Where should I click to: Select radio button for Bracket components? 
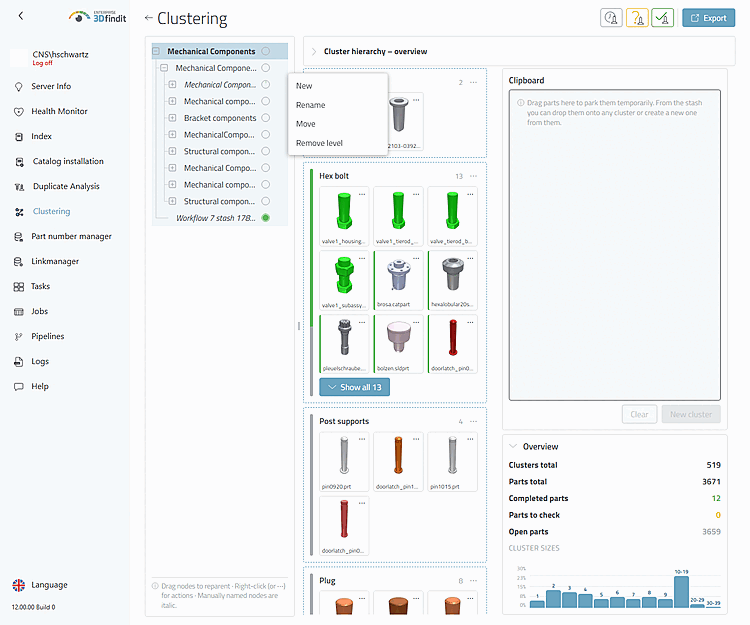click(265, 118)
